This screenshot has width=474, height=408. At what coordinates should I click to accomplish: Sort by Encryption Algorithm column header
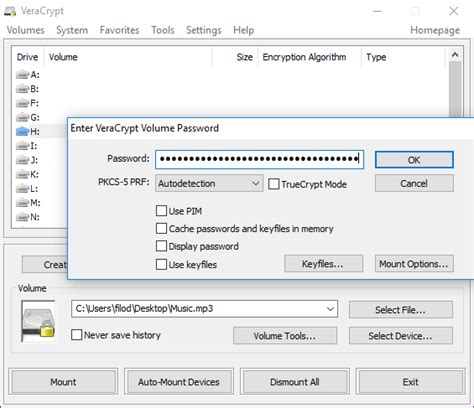[x=310, y=57]
